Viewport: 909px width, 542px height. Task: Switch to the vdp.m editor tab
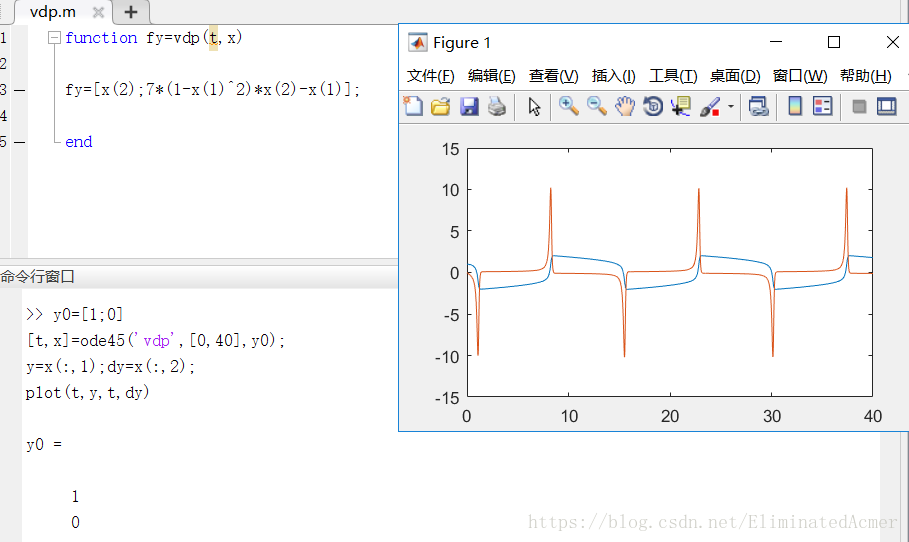point(53,12)
